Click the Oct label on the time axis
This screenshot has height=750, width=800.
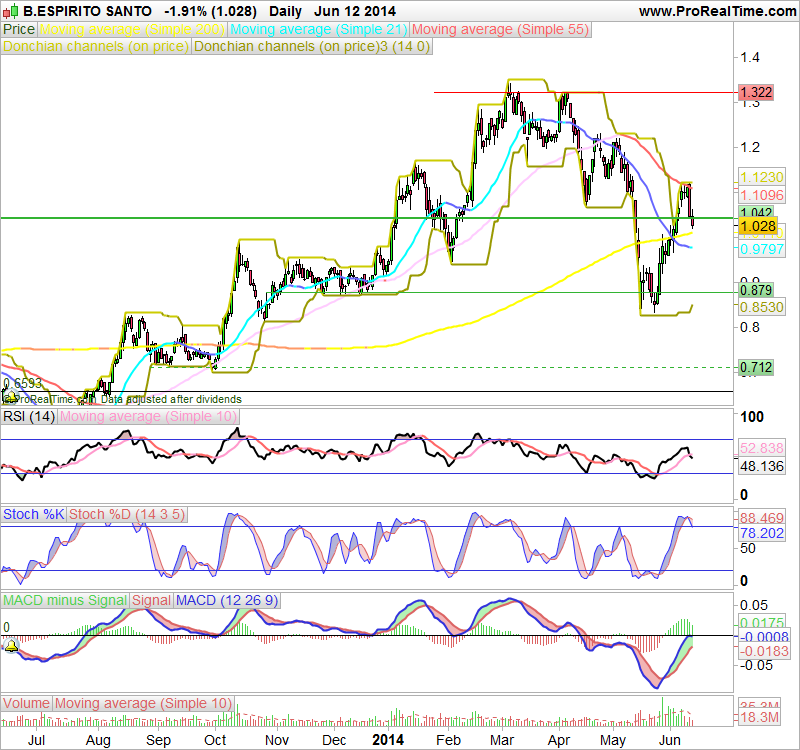point(215,740)
